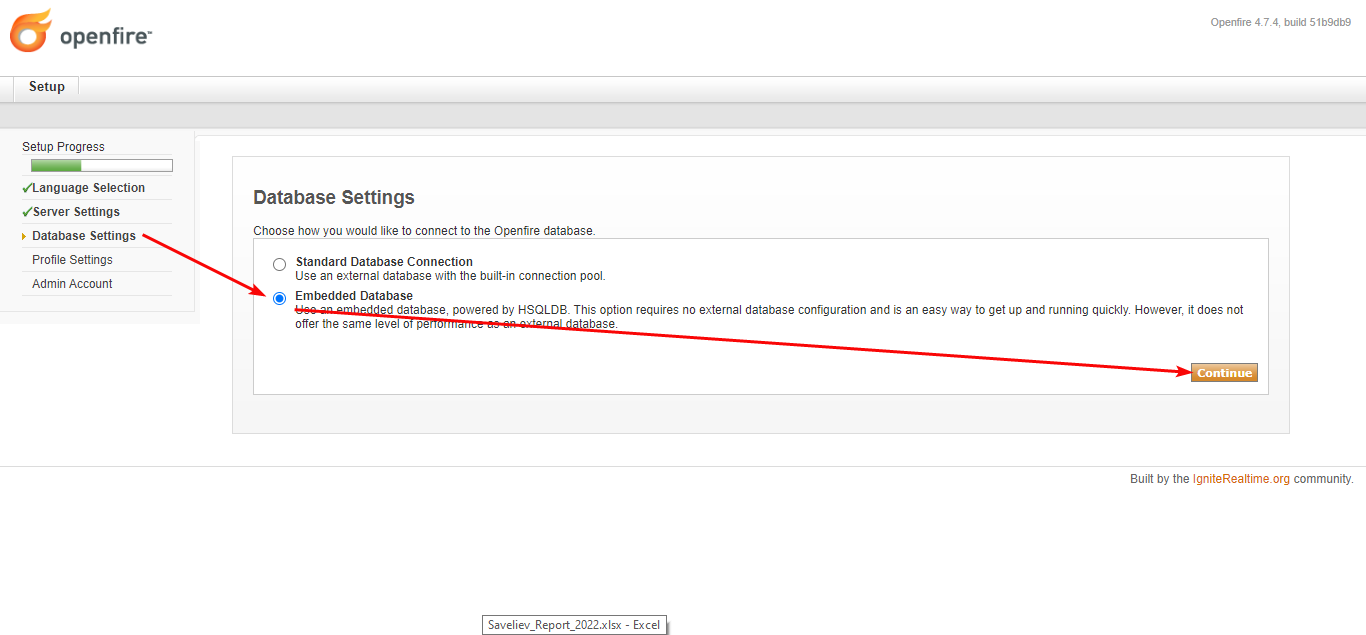Click Language Selection setup step
1366x635 pixels.
tap(88, 188)
